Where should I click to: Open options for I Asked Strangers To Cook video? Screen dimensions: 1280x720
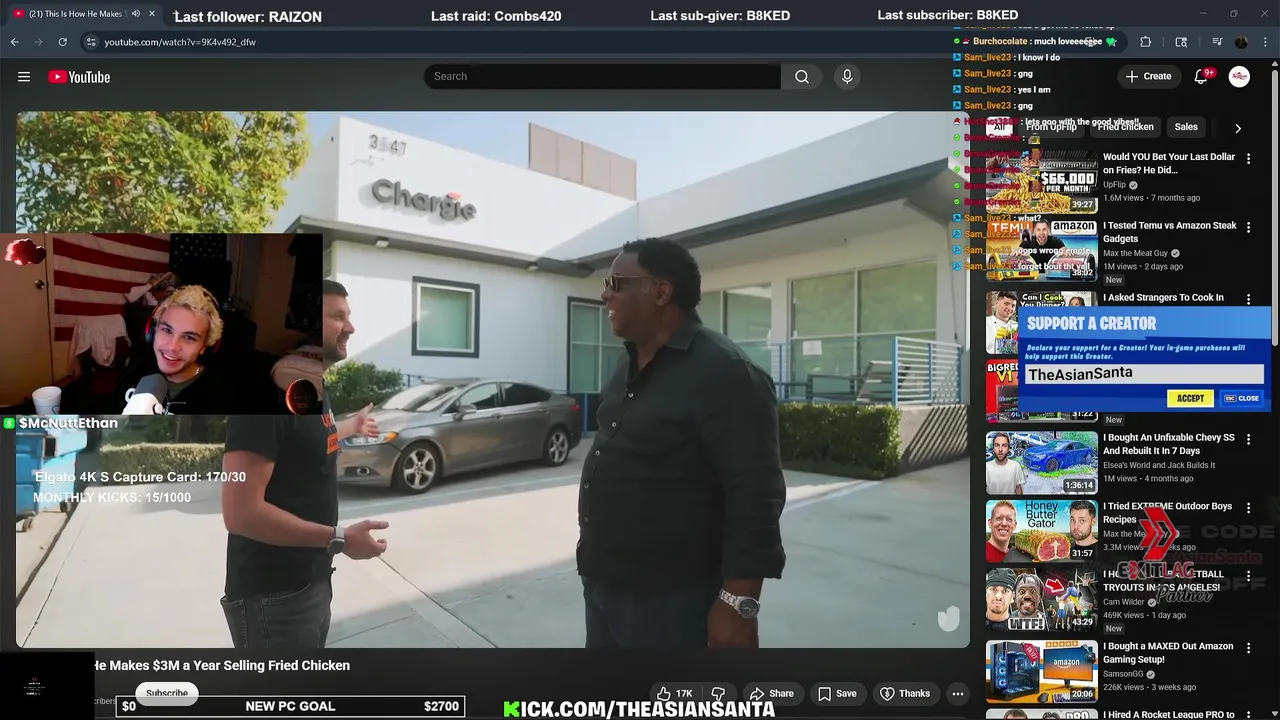point(1248,299)
